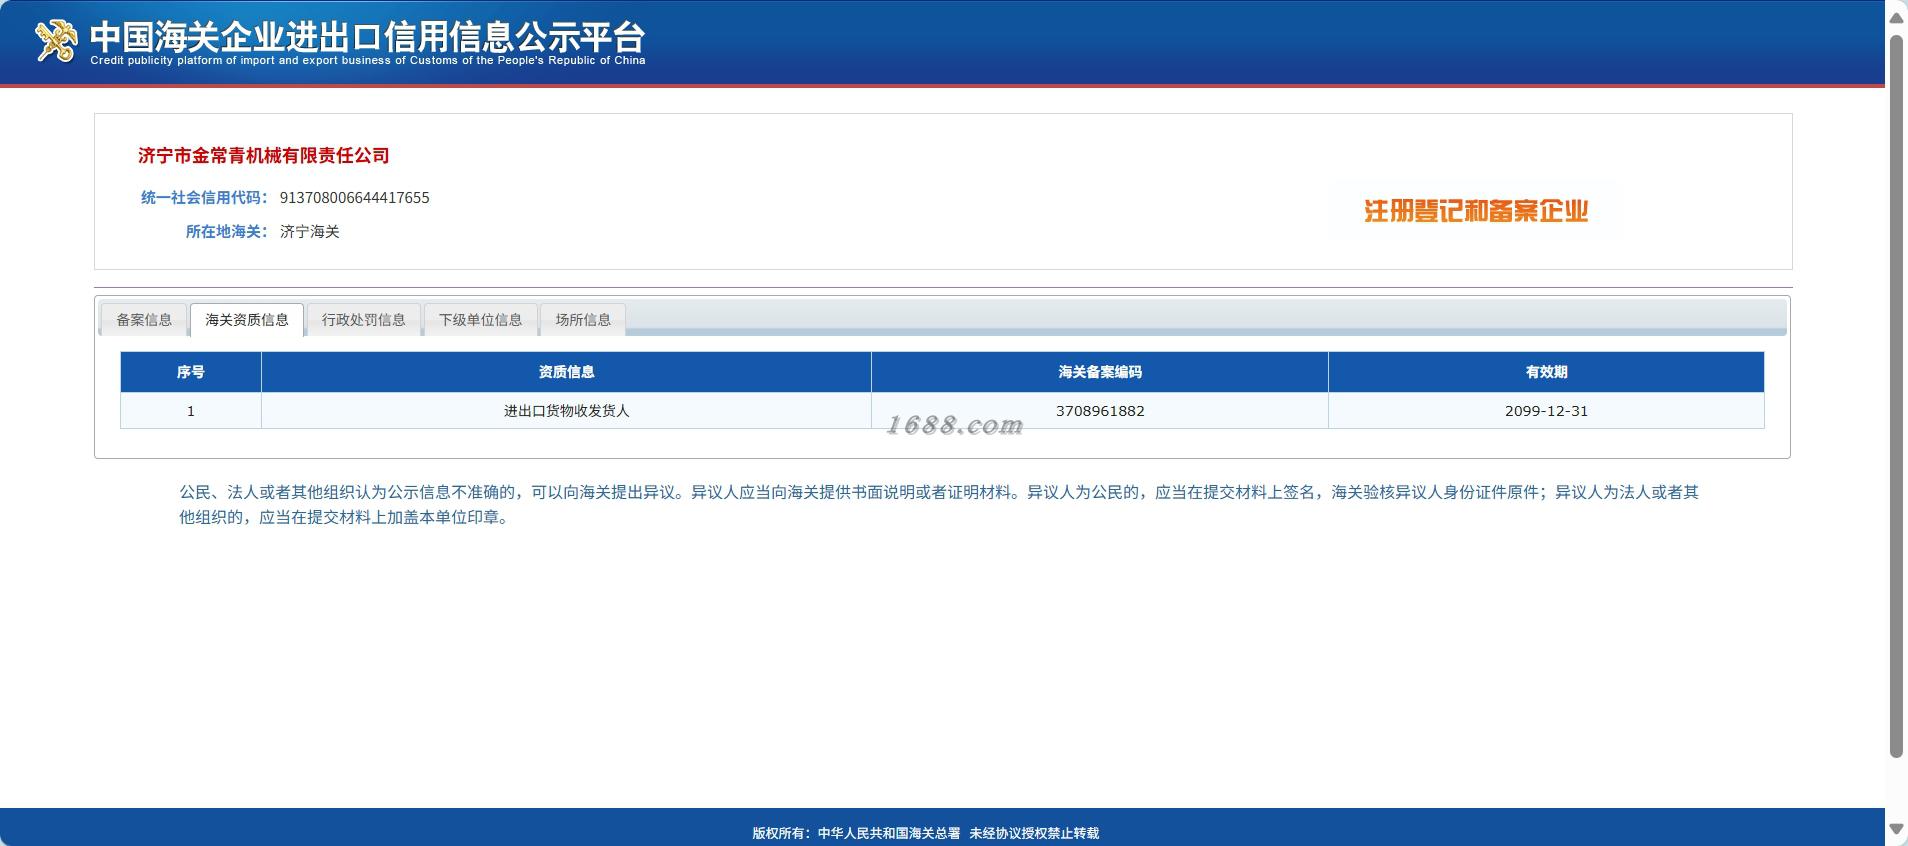Select credit code 913708006644417655
Image resolution: width=1908 pixels, height=846 pixels.
354,198
